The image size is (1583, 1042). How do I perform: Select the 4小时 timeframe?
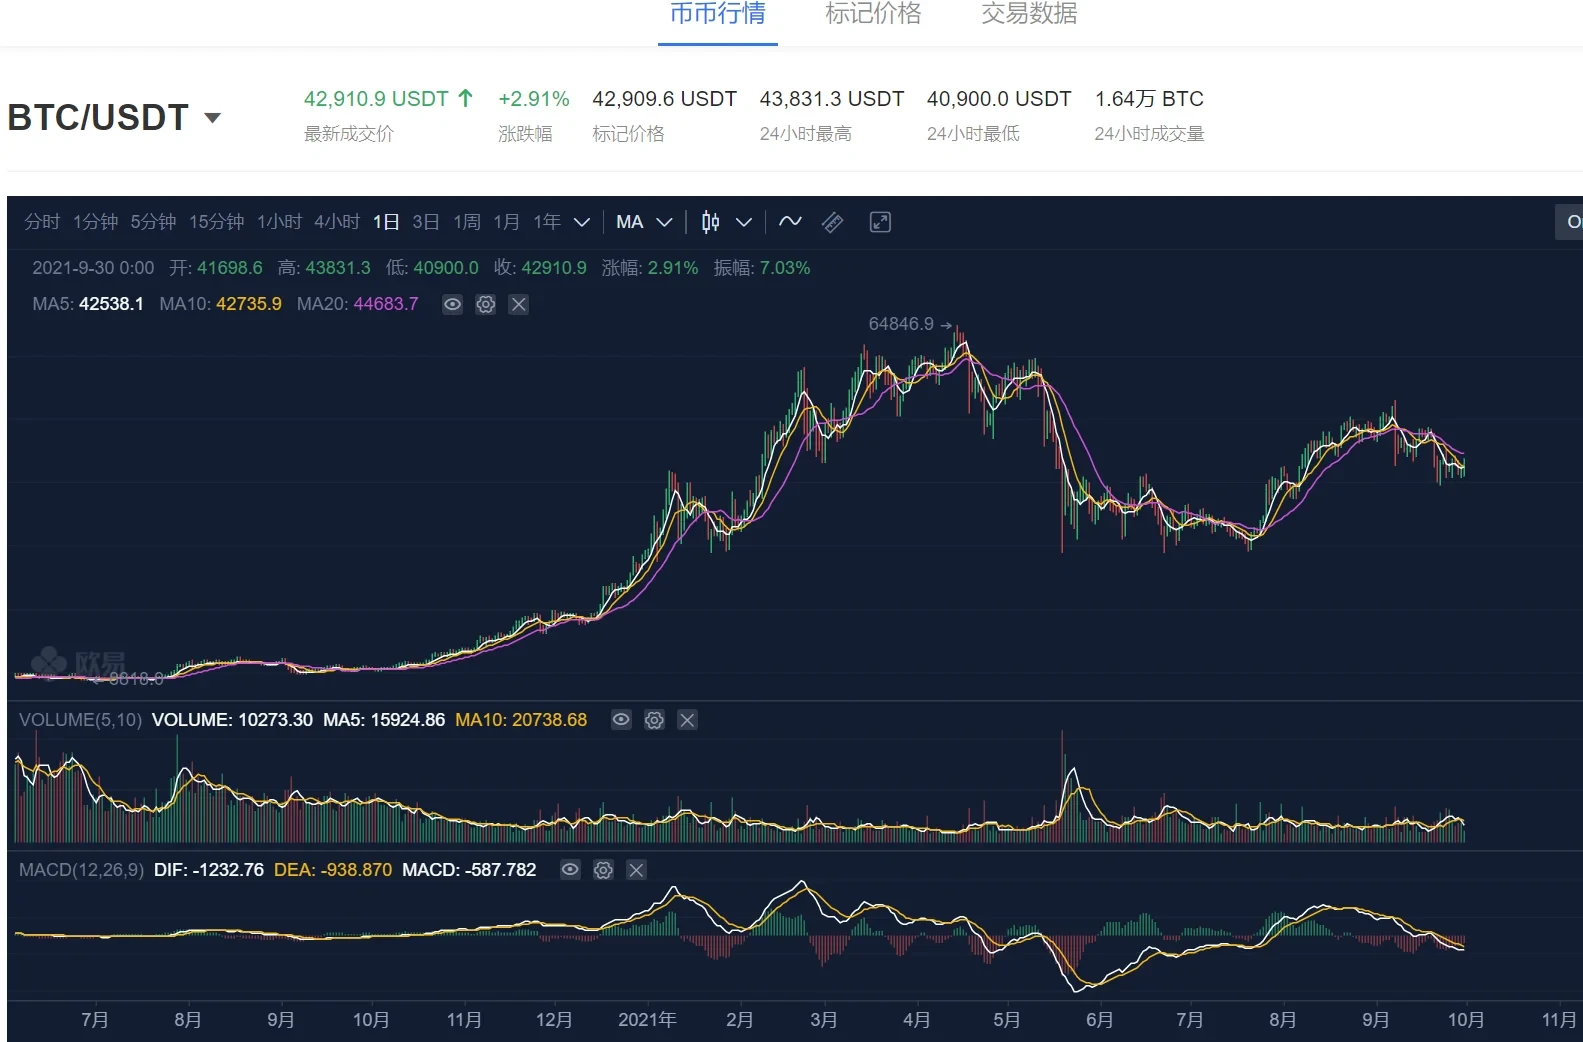tap(337, 222)
